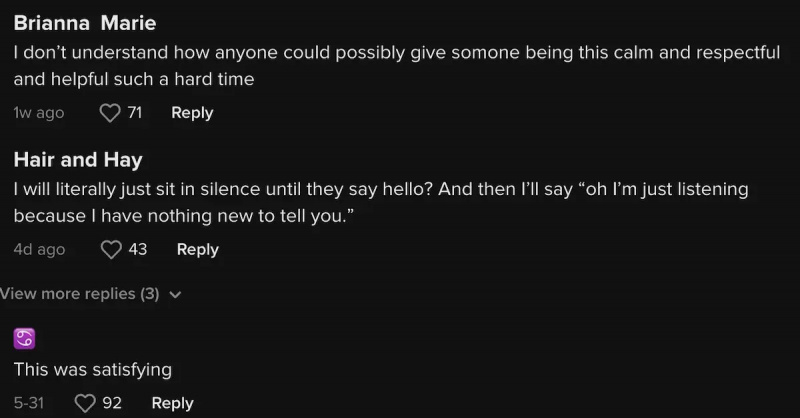Open Brianna Marie's profile name
Viewport: 800px width, 418px height.
(85, 23)
